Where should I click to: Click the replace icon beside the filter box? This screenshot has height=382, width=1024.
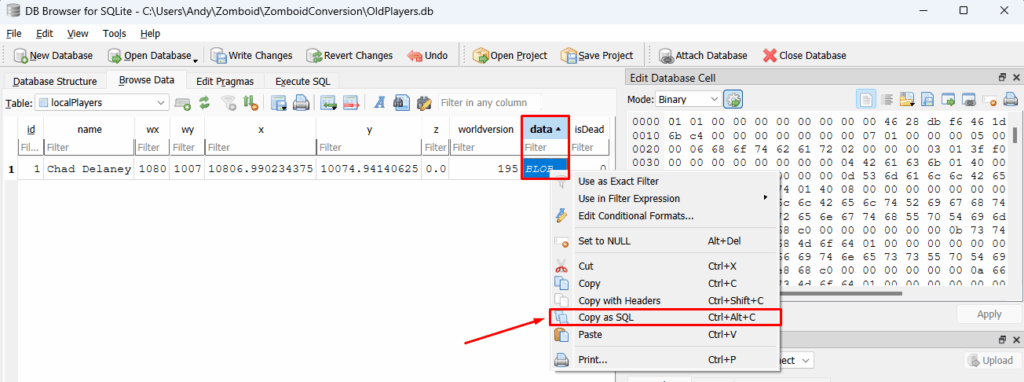(424, 103)
